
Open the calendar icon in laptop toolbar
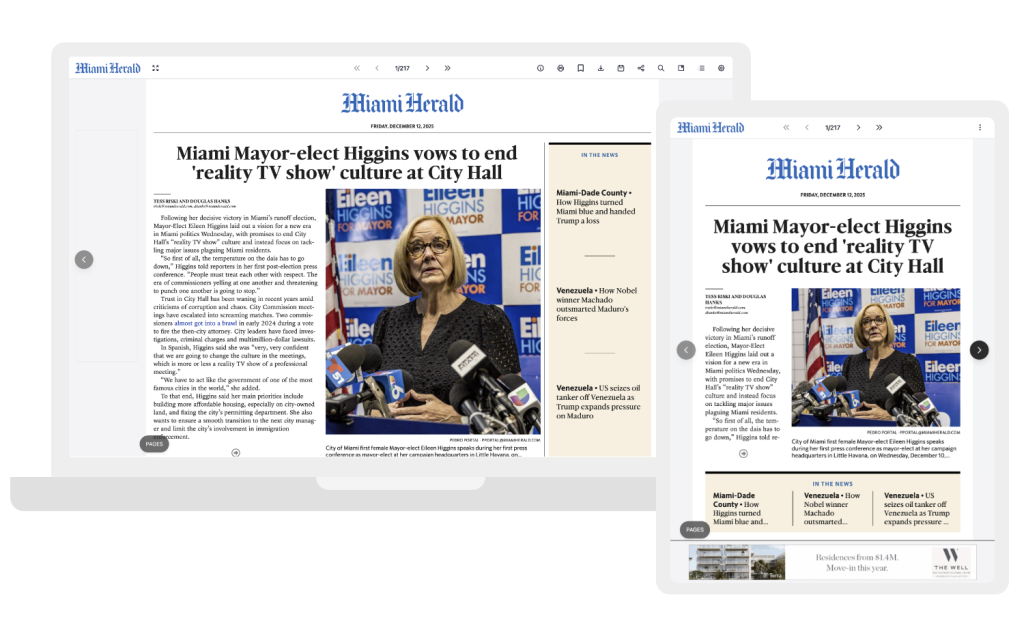(x=620, y=68)
